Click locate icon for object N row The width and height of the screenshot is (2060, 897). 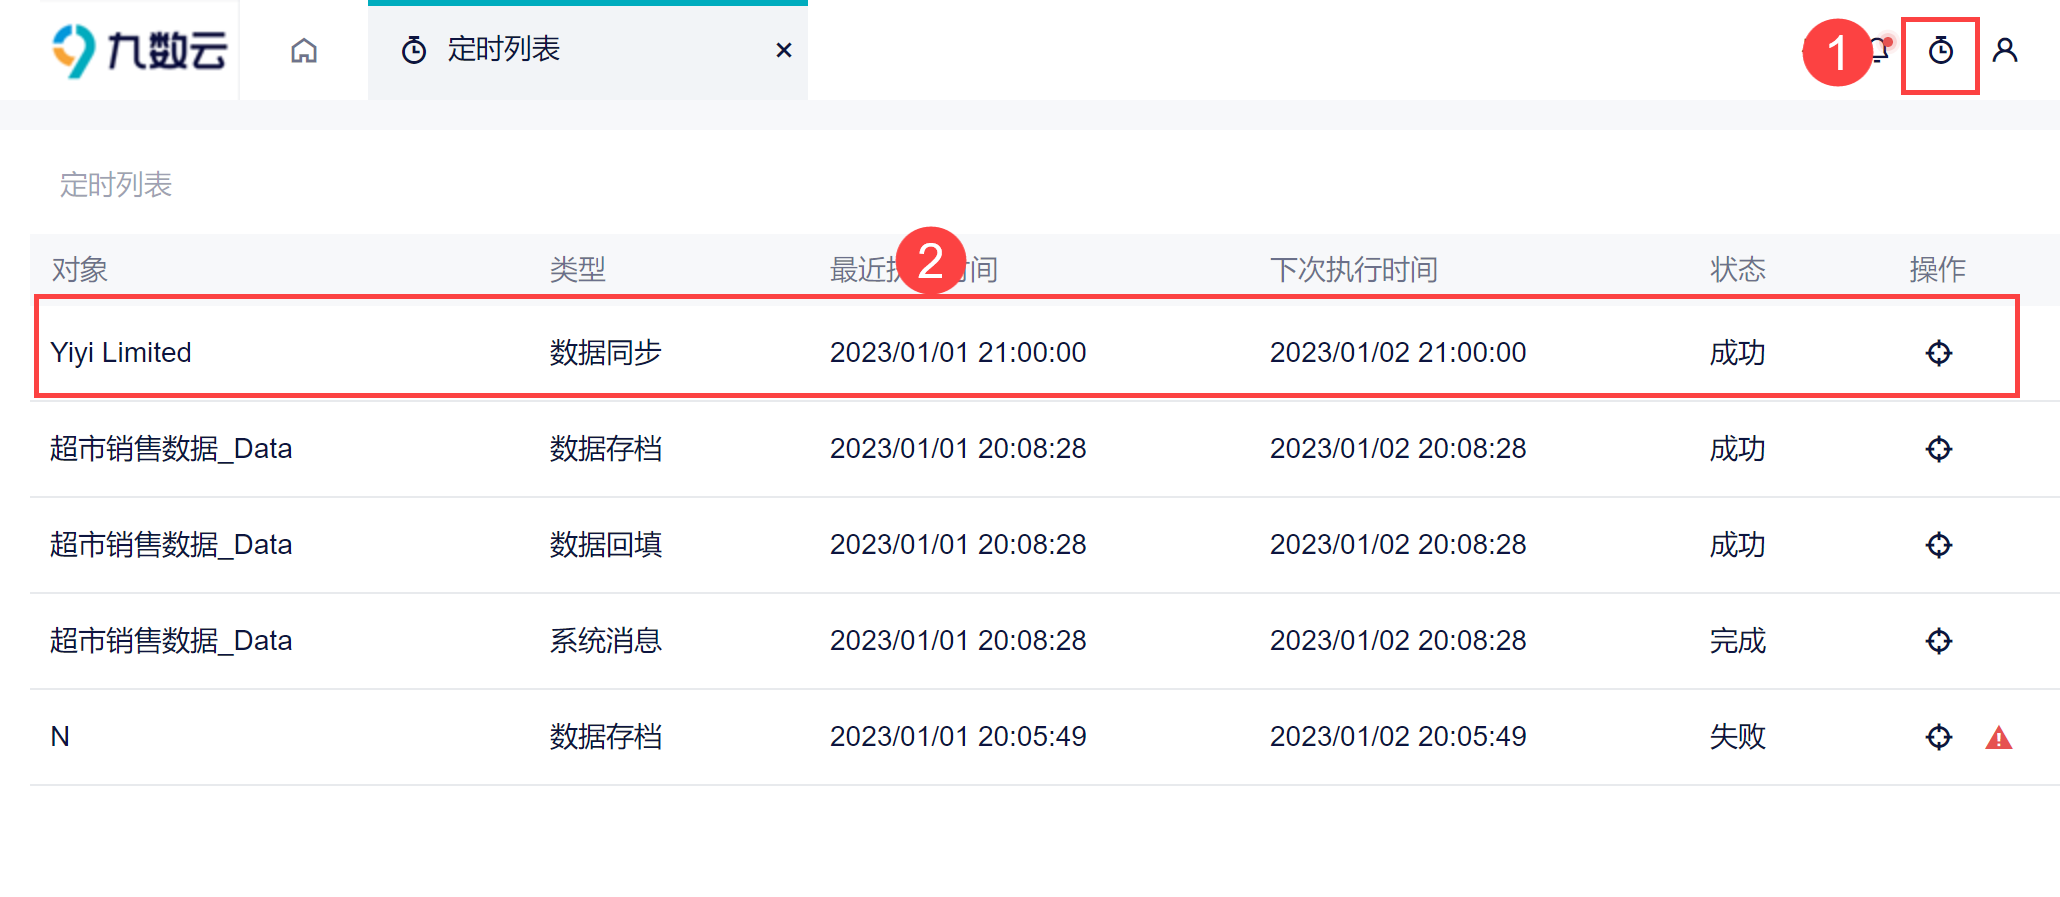tap(1939, 737)
